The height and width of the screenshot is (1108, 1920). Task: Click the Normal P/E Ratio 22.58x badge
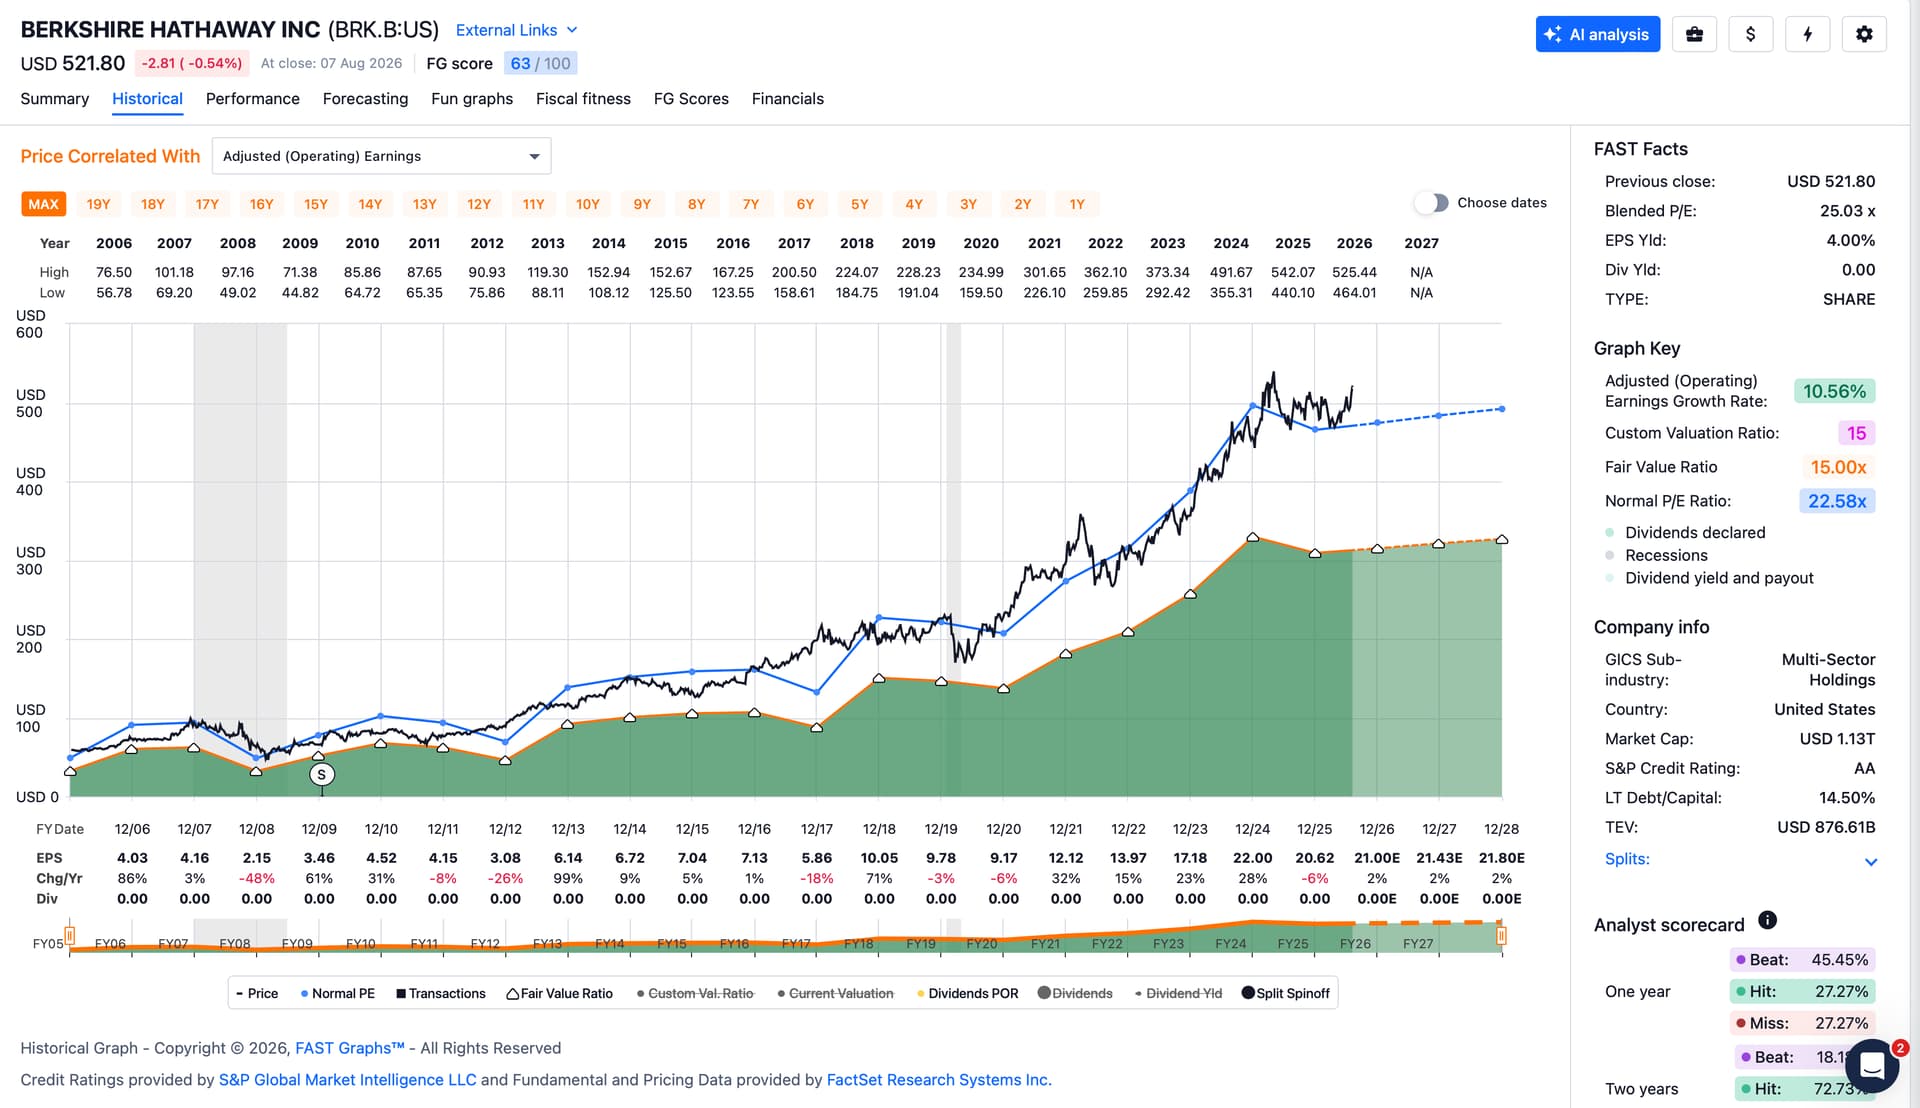[1837, 501]
